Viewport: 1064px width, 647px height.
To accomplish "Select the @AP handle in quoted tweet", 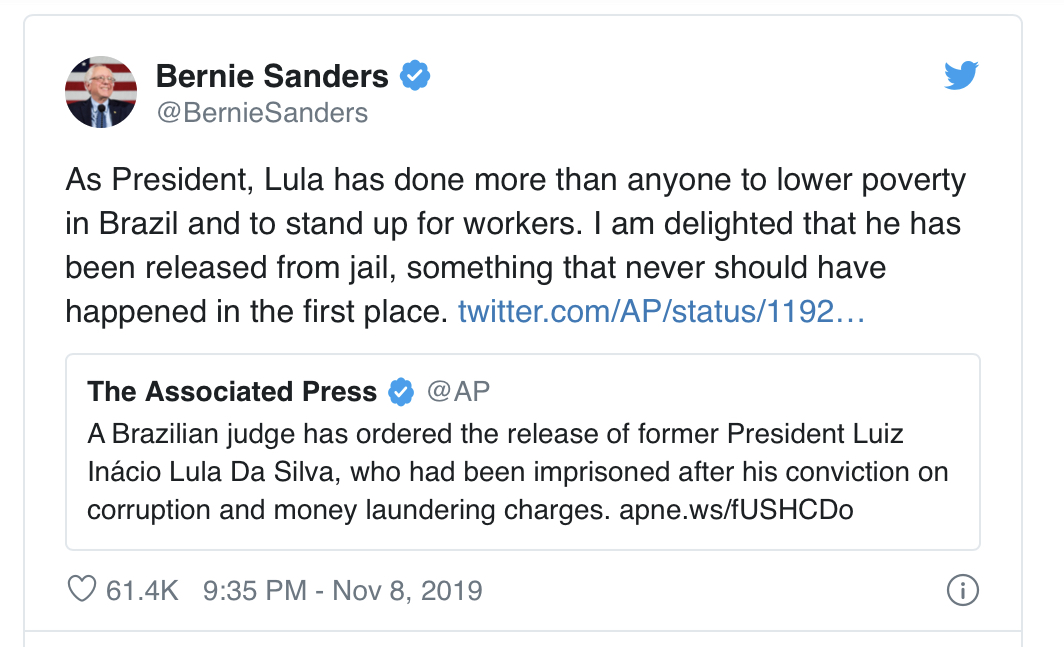I will click(459, 391).
